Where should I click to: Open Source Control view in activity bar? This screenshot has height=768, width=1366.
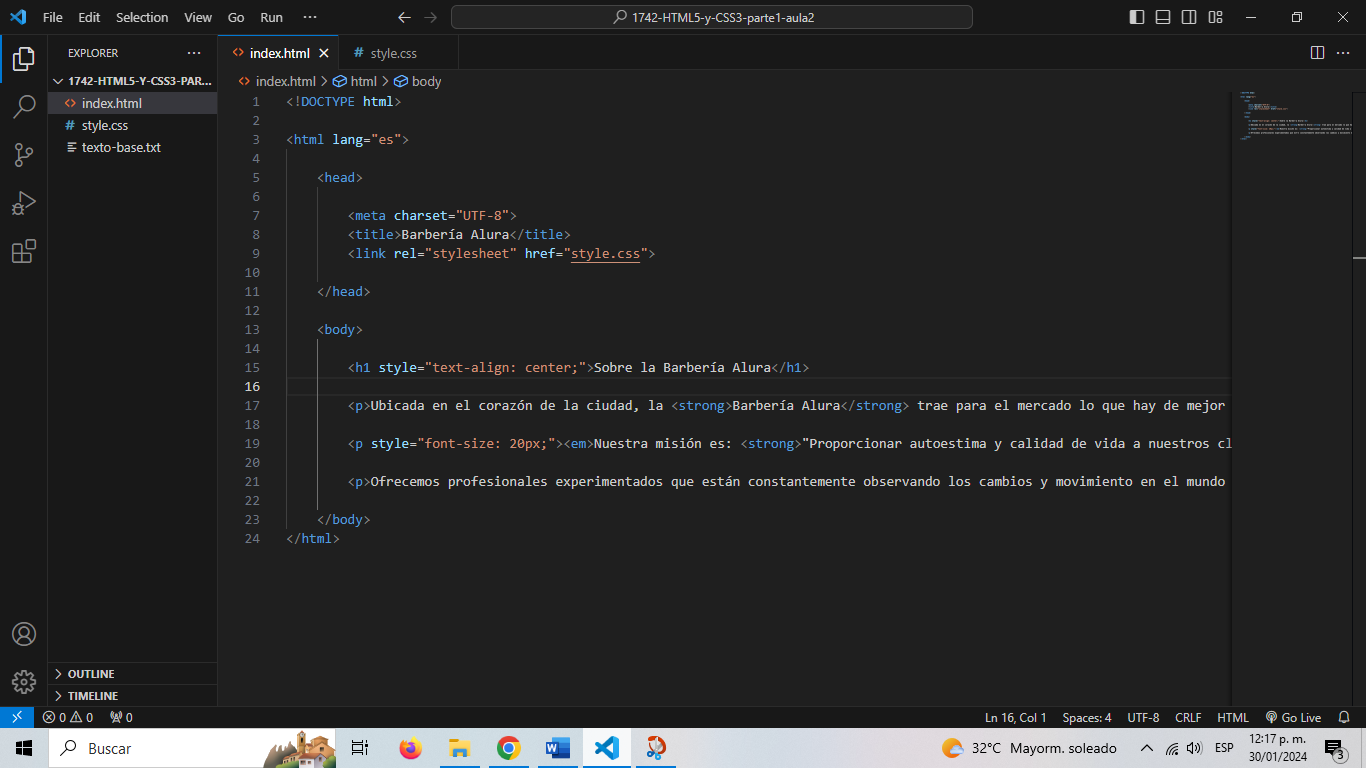coord(24,155)
